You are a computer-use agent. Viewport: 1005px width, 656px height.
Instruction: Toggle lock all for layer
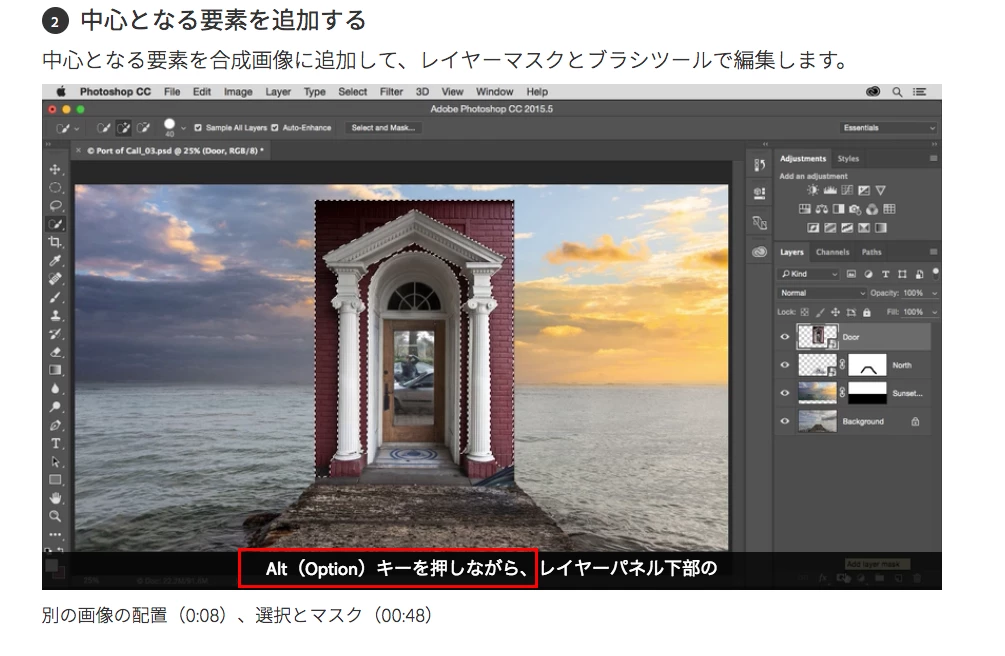point(867,312)
